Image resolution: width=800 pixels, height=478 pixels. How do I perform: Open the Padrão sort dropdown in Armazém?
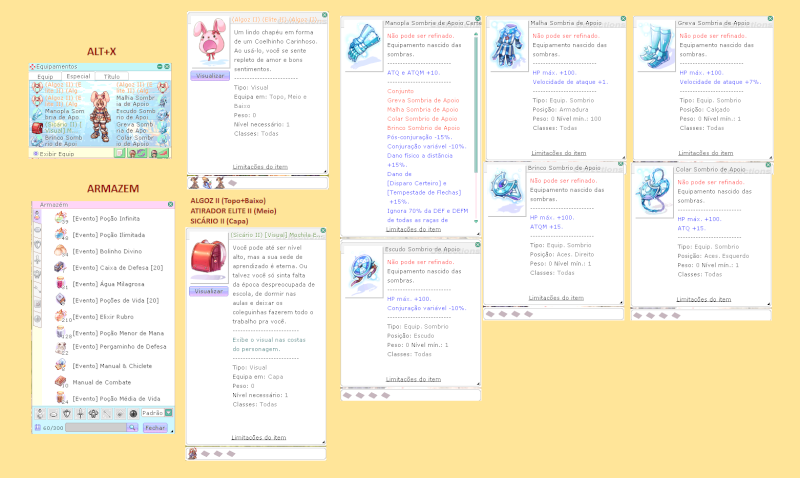point(157,413)
